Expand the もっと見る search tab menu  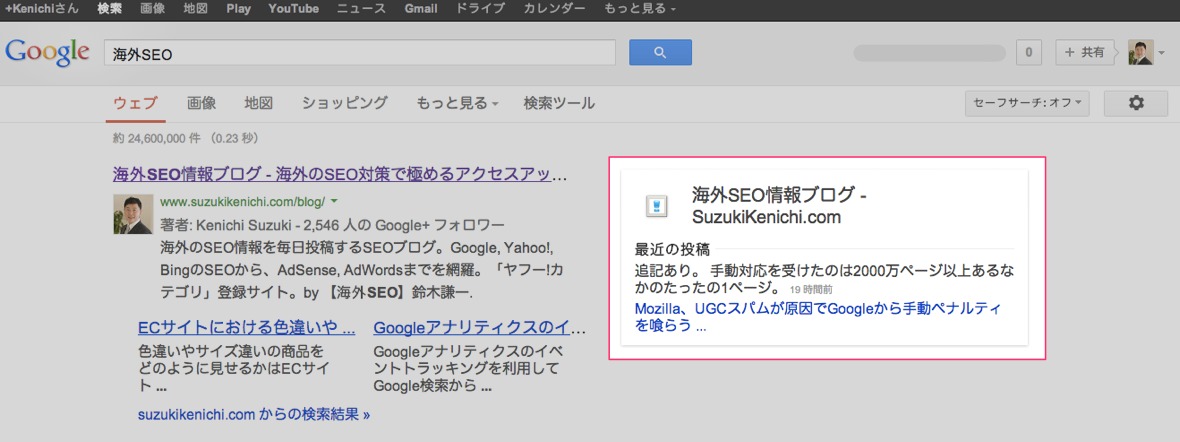coord(457,103)
